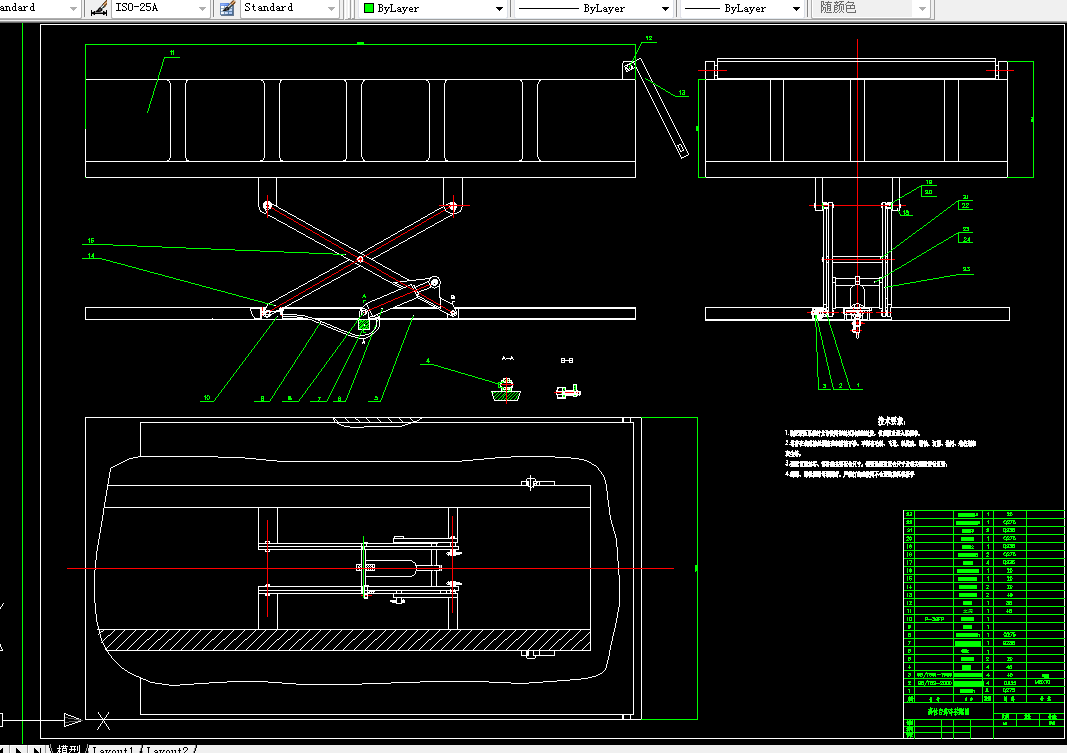This screenshot has height=753, width=1067.
Task: Open the ByLayer lineweight dropdown
Action: [x=742, y=8]
